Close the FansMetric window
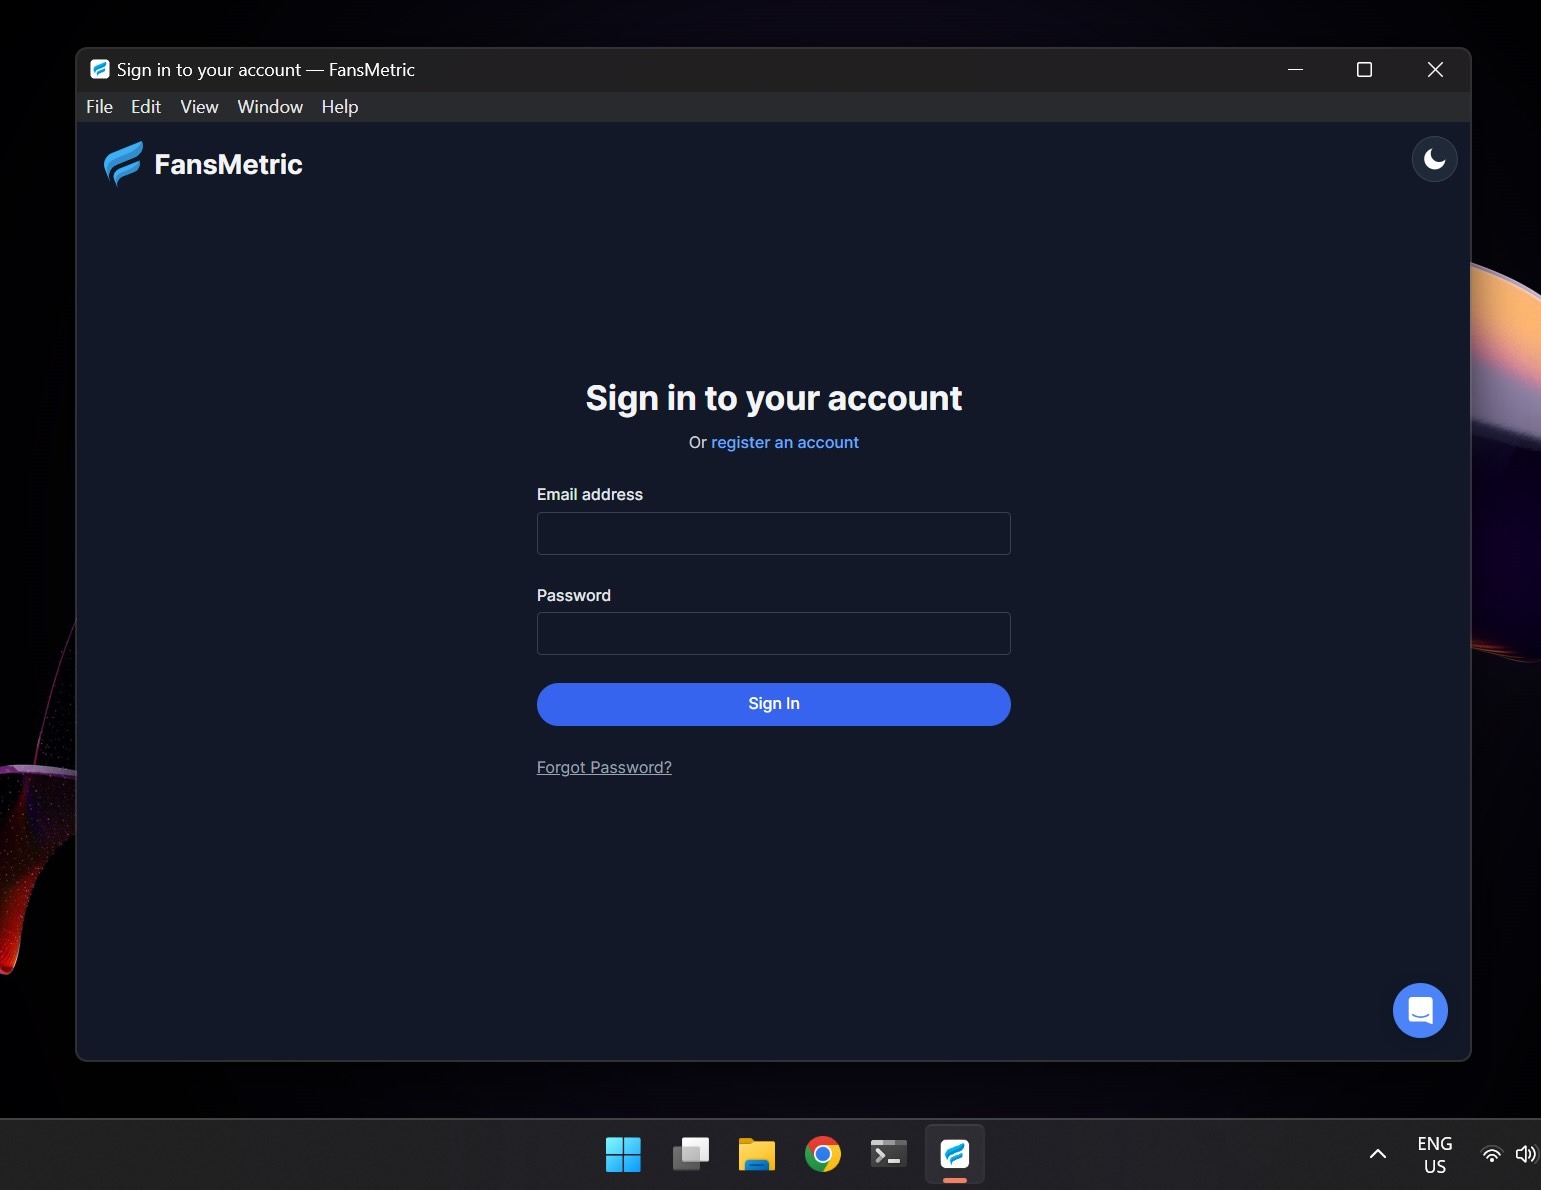Image resolution: width=1541 pixels, height=1190 pixels. [x=1435, y=70]
